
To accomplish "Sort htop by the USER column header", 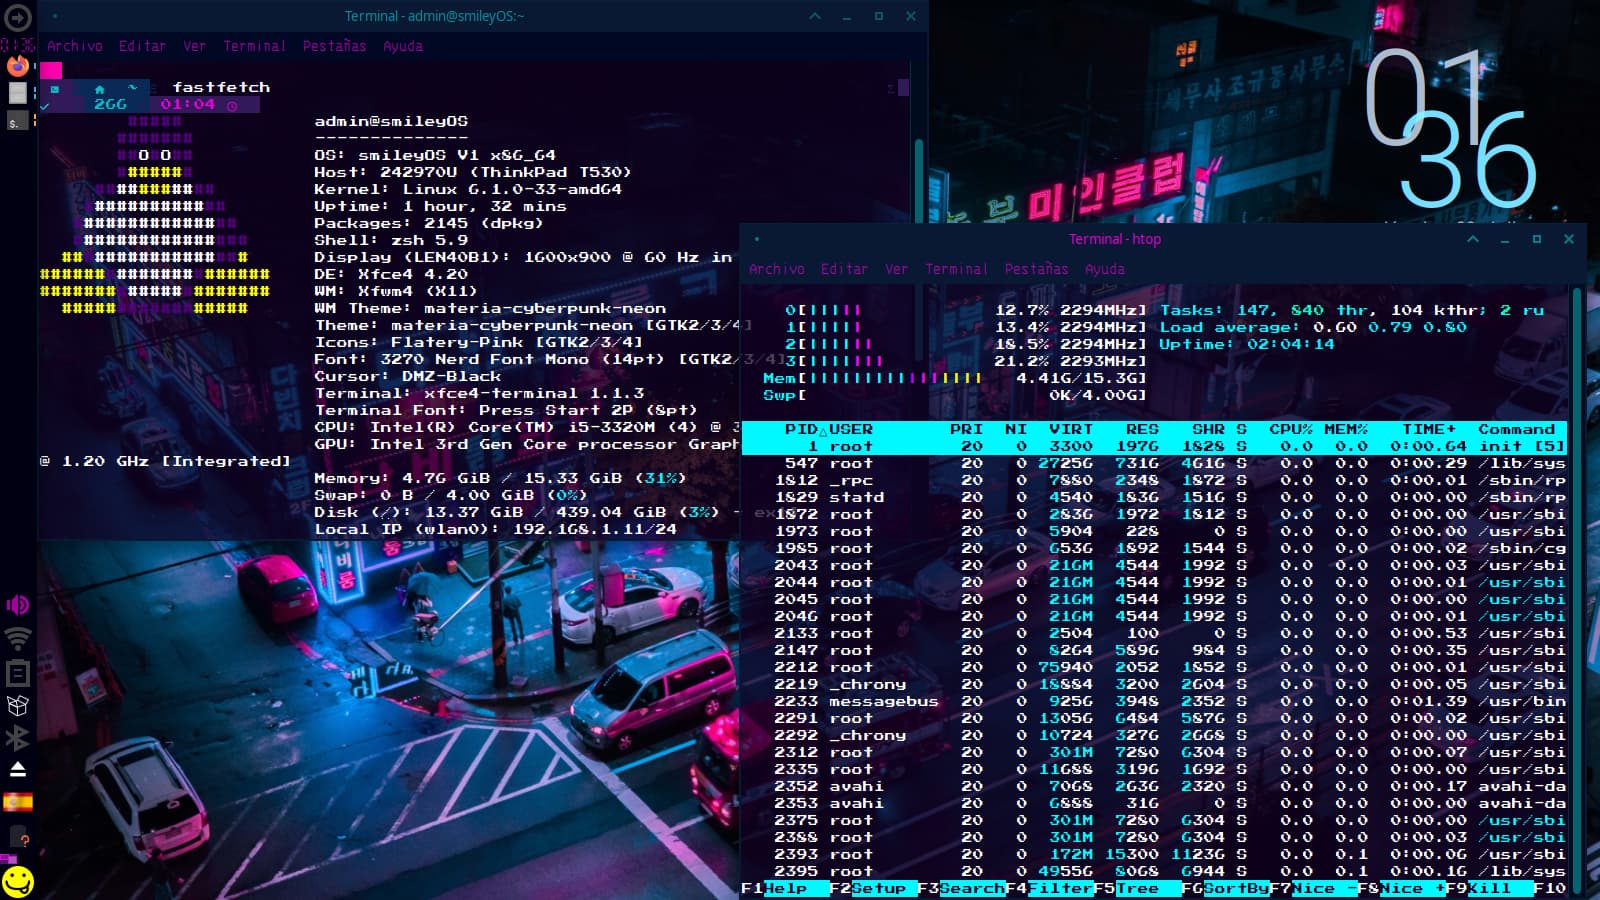I will (x=851, y=429).
